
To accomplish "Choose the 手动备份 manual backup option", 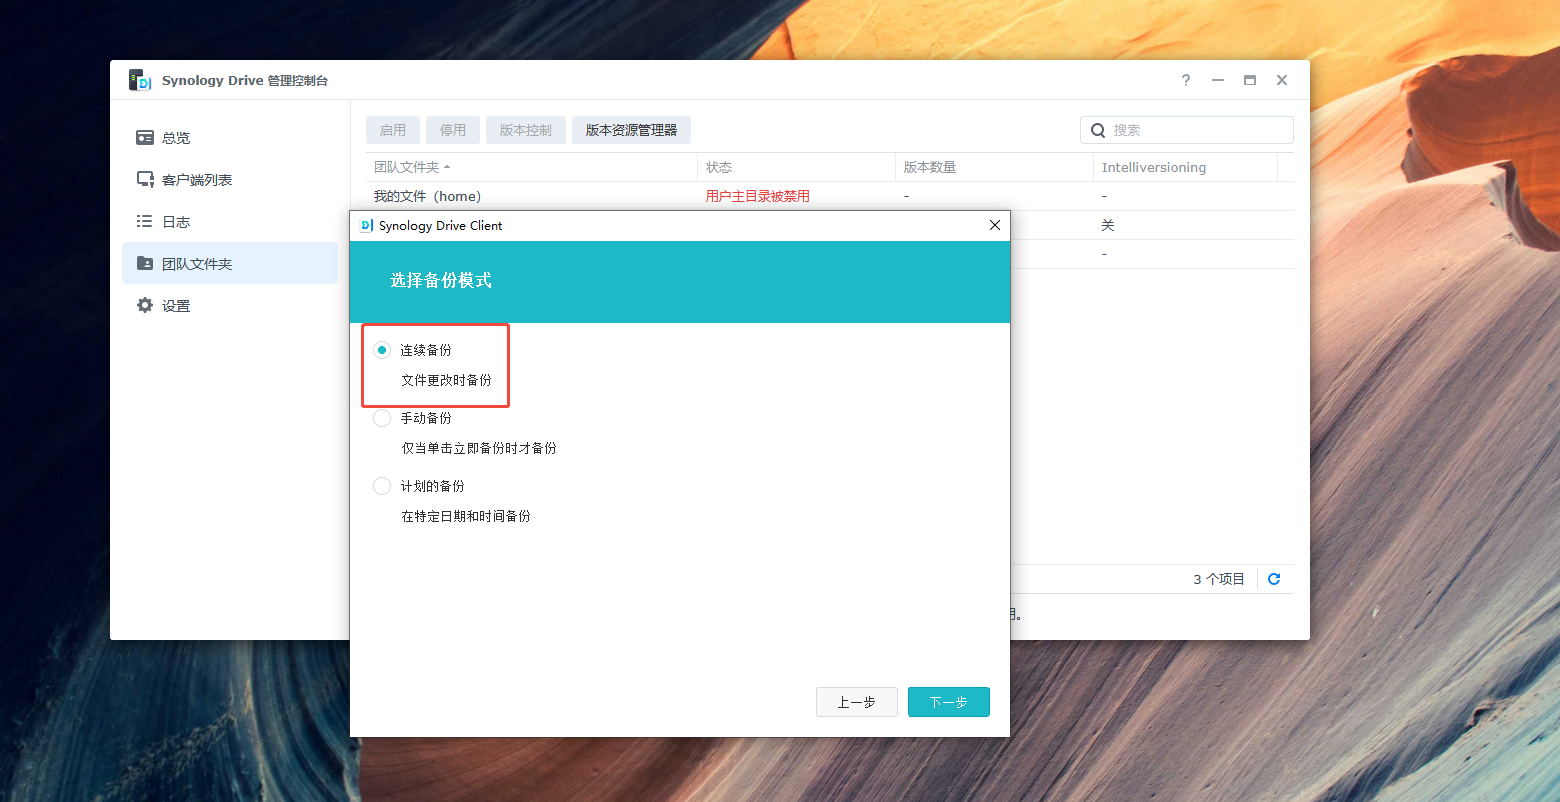I will tap(382, 418).
